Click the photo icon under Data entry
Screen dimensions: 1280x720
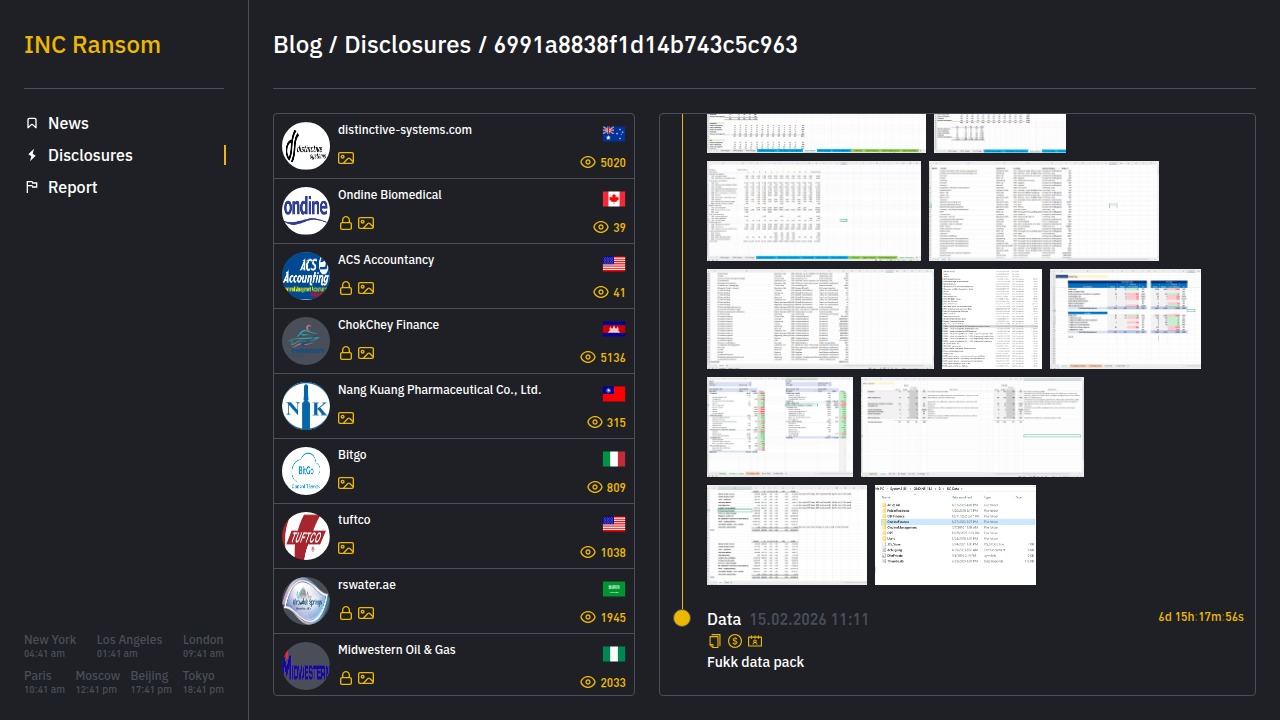click(x=755, y=641)
